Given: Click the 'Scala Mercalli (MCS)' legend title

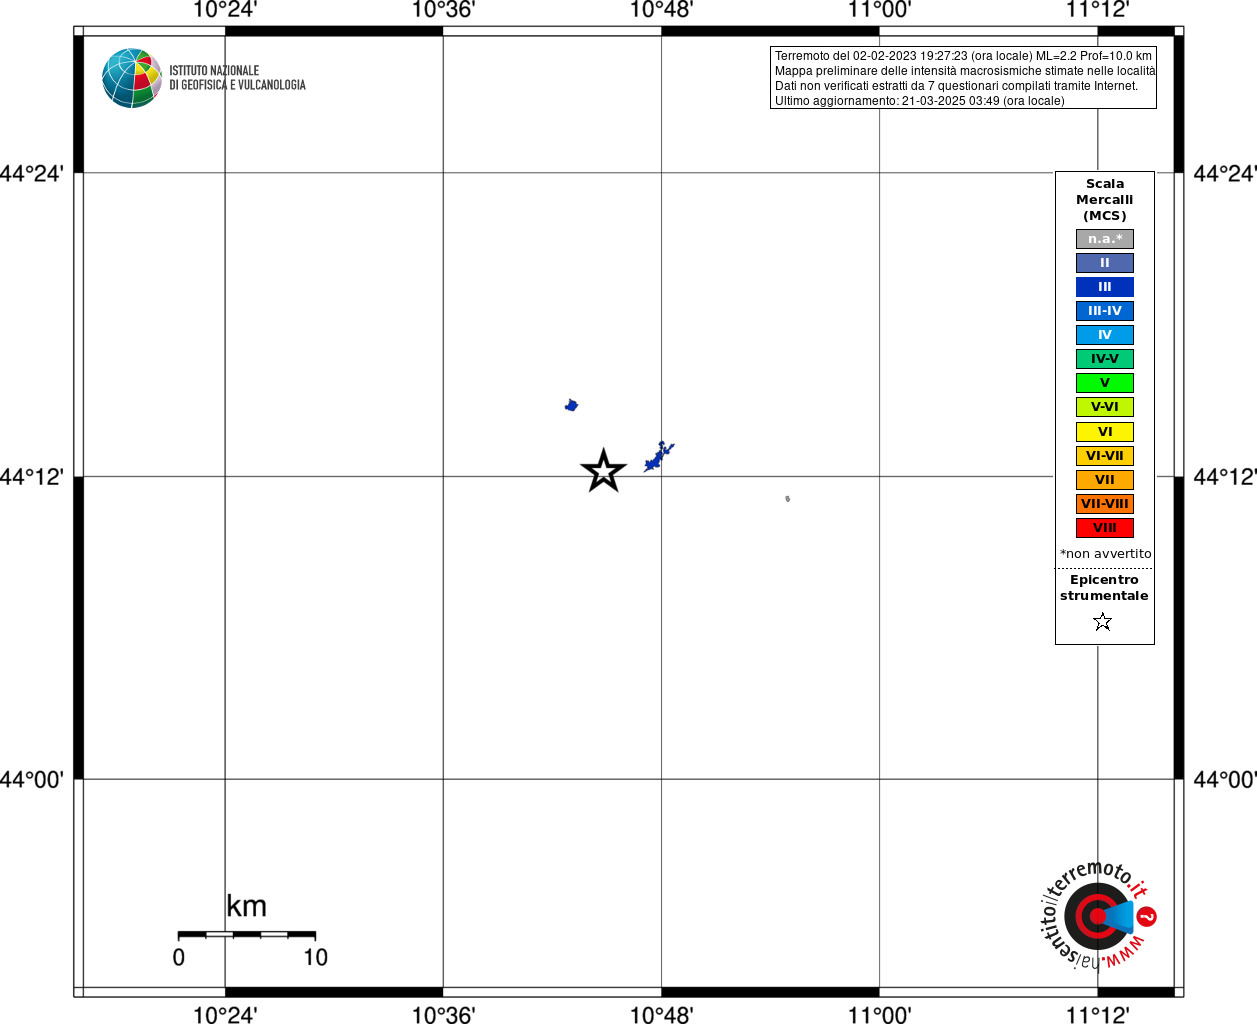Looking at the screenshot, I should pyautogui.click(x=1105, y=200).
